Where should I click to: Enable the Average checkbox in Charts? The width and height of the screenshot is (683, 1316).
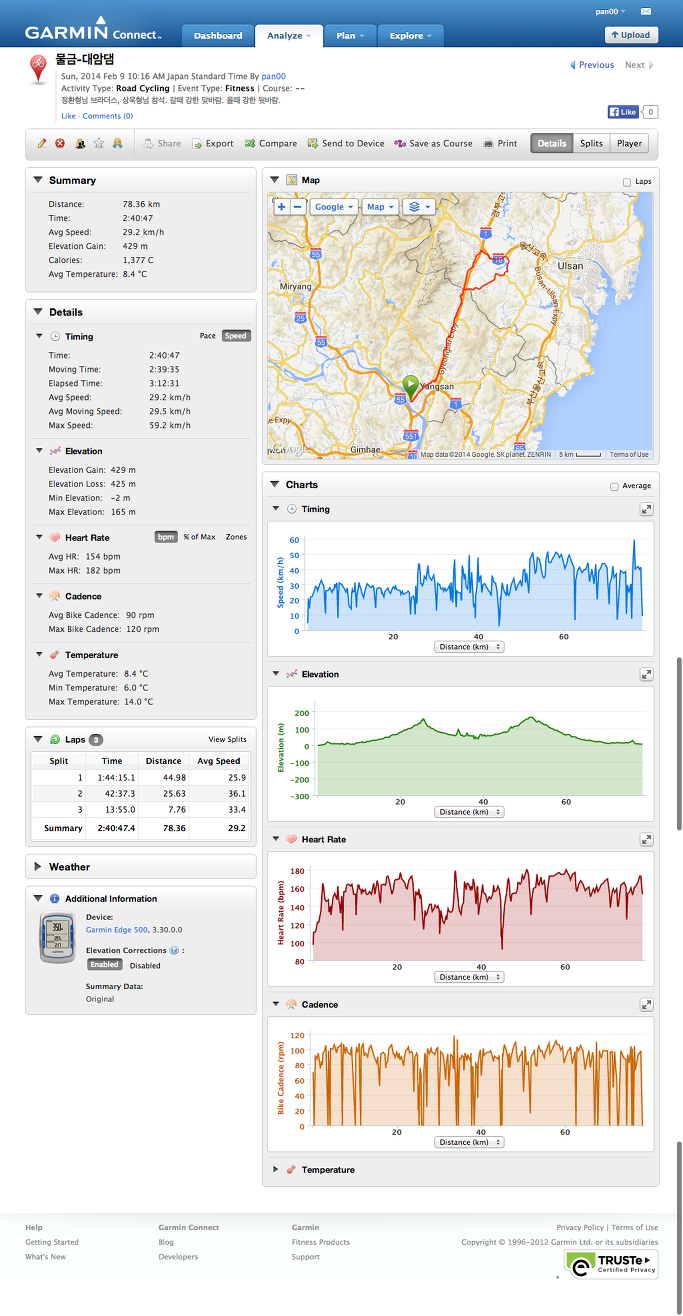coord(614,487)
